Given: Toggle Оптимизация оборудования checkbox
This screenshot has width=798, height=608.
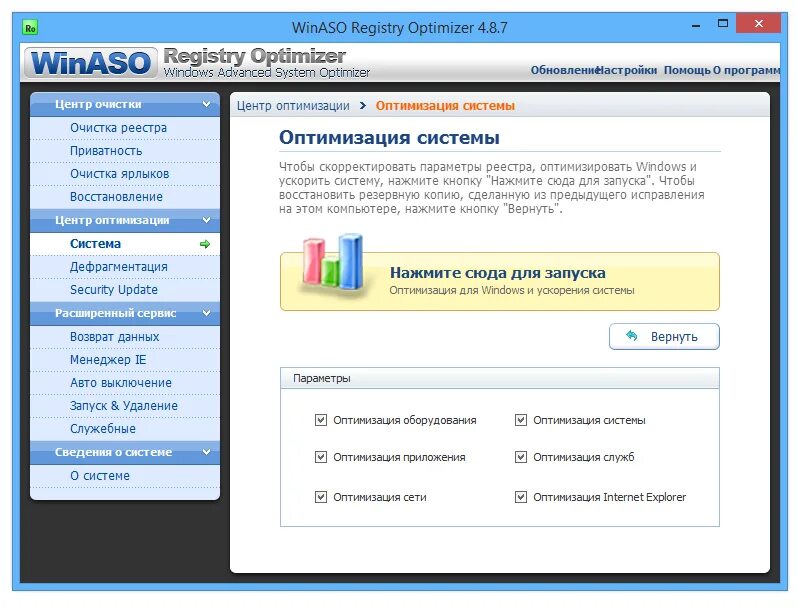Looking at the screenshot, I should (x=321, y=420).
